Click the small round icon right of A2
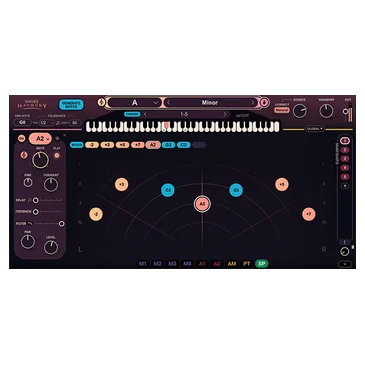This screenshot has height=365, width=365. (57, 138)
